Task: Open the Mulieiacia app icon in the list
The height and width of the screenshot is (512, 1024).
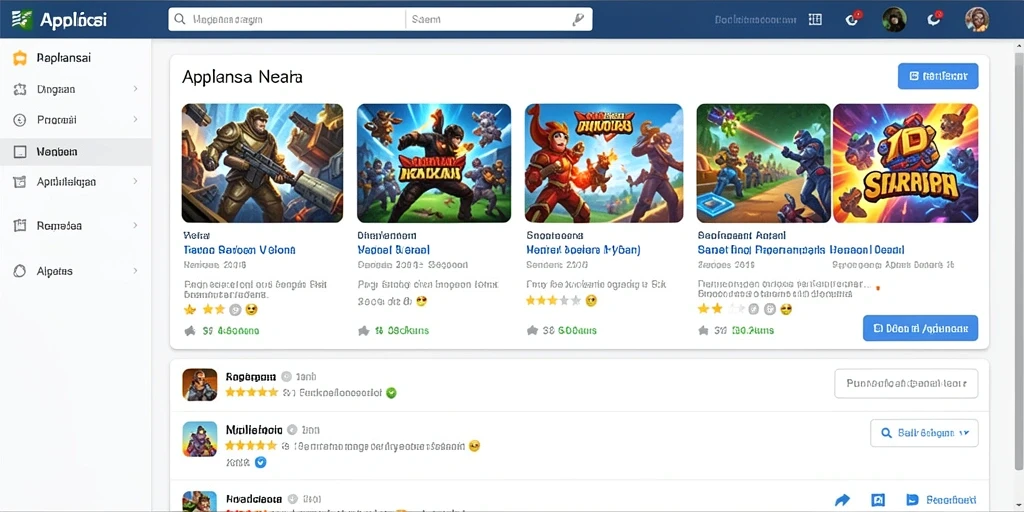Action: pyautogui.click(x=200, y=439)
